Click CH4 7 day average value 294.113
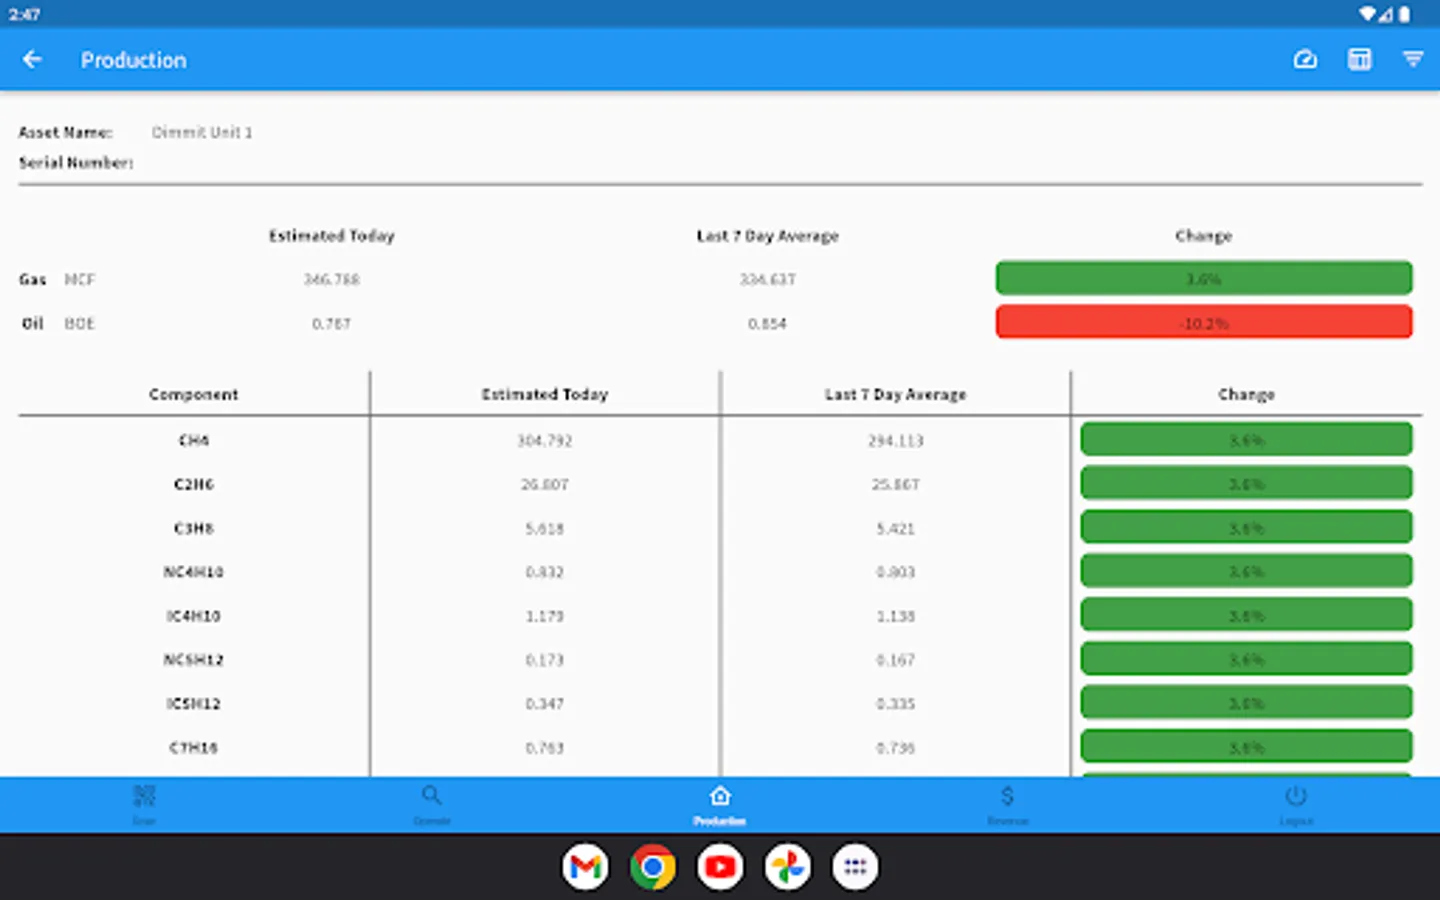The width and height of the screenshot is (1440, 900). pyautogui.click(x=896, y=440)
